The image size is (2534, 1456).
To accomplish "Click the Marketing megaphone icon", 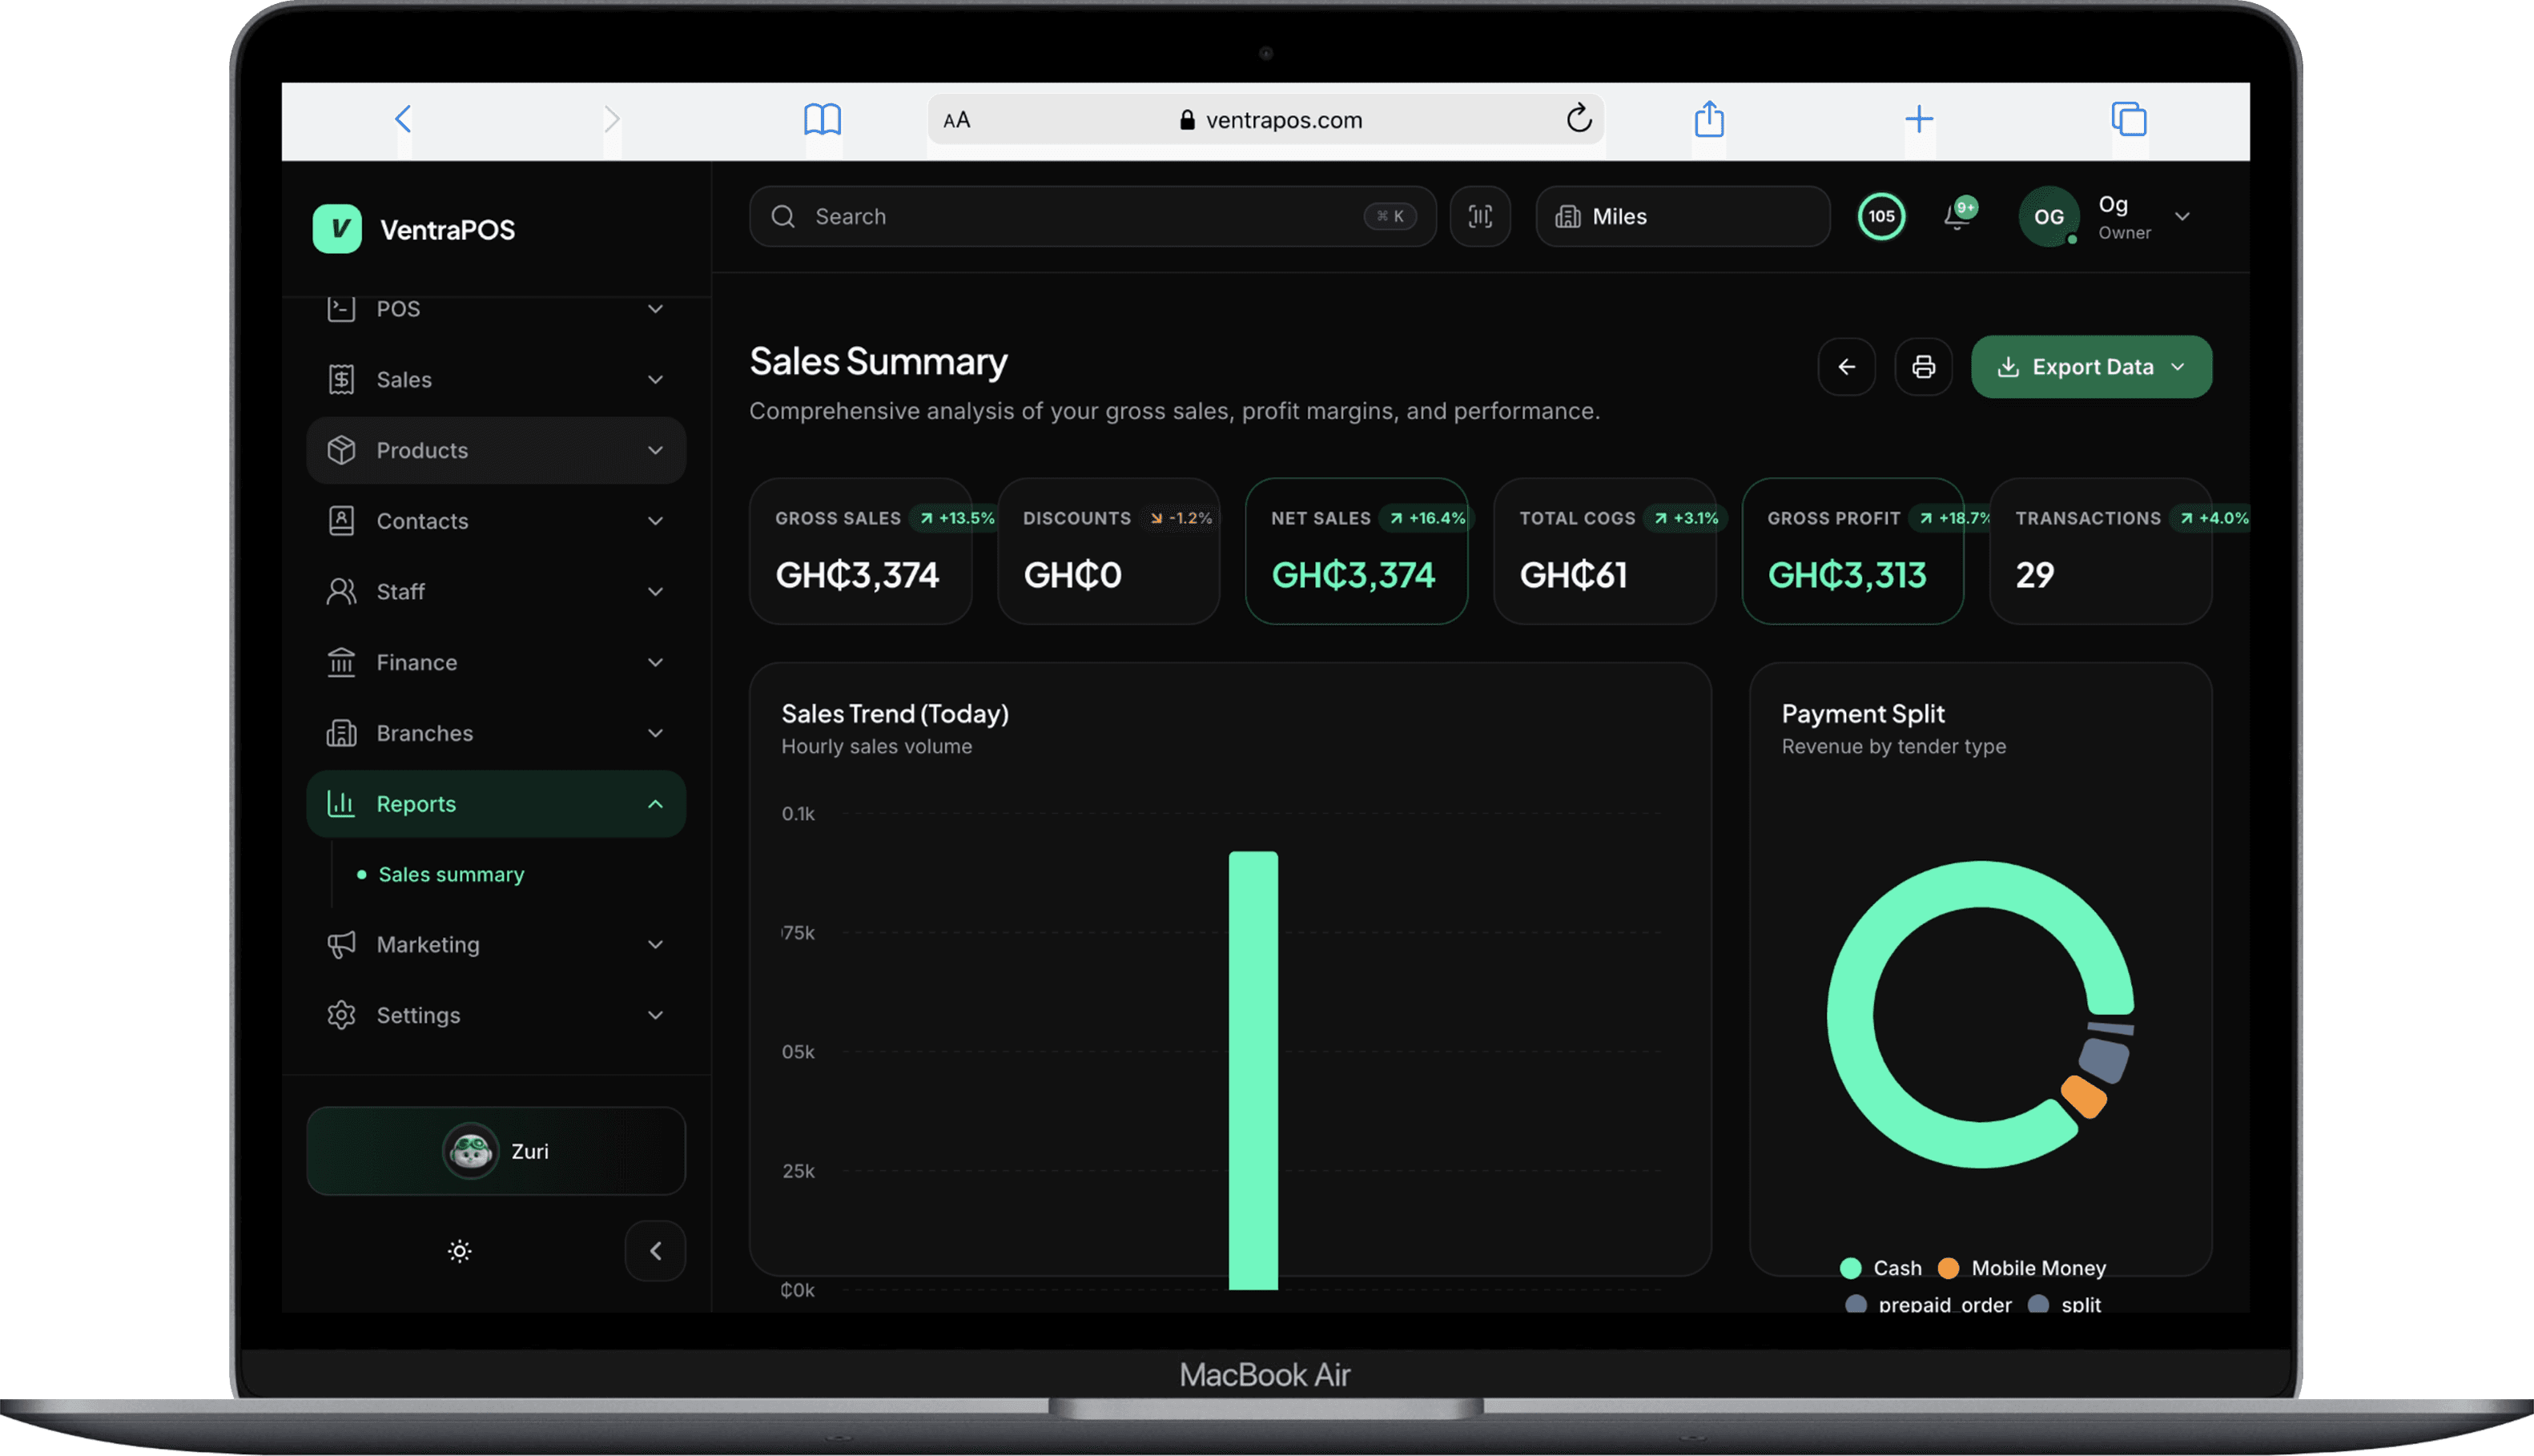I will [x=341, y=945].
